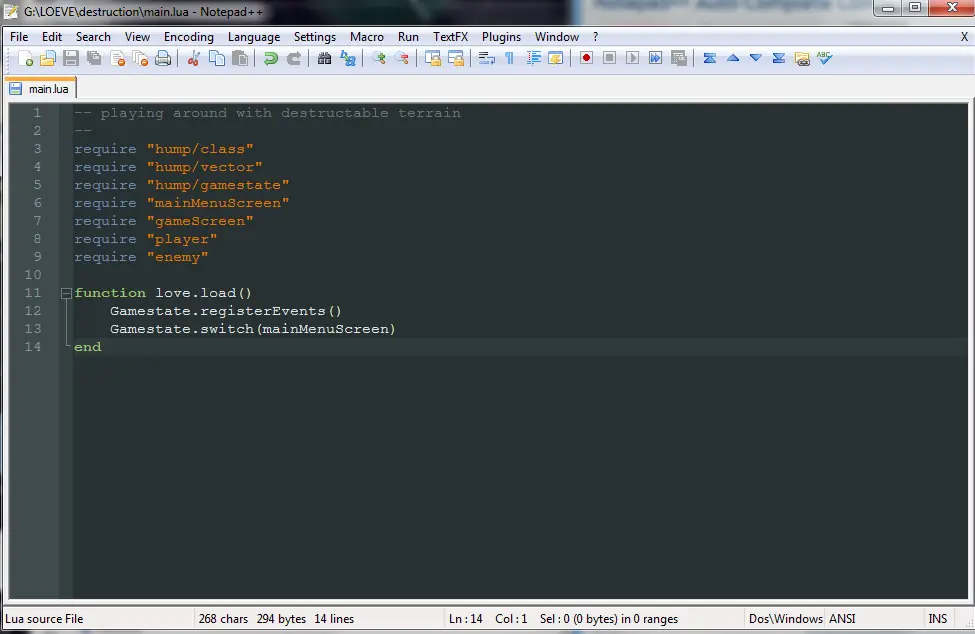Close document with menu bar X button
The height and width of the screenshot is (634, 975).
964,37
